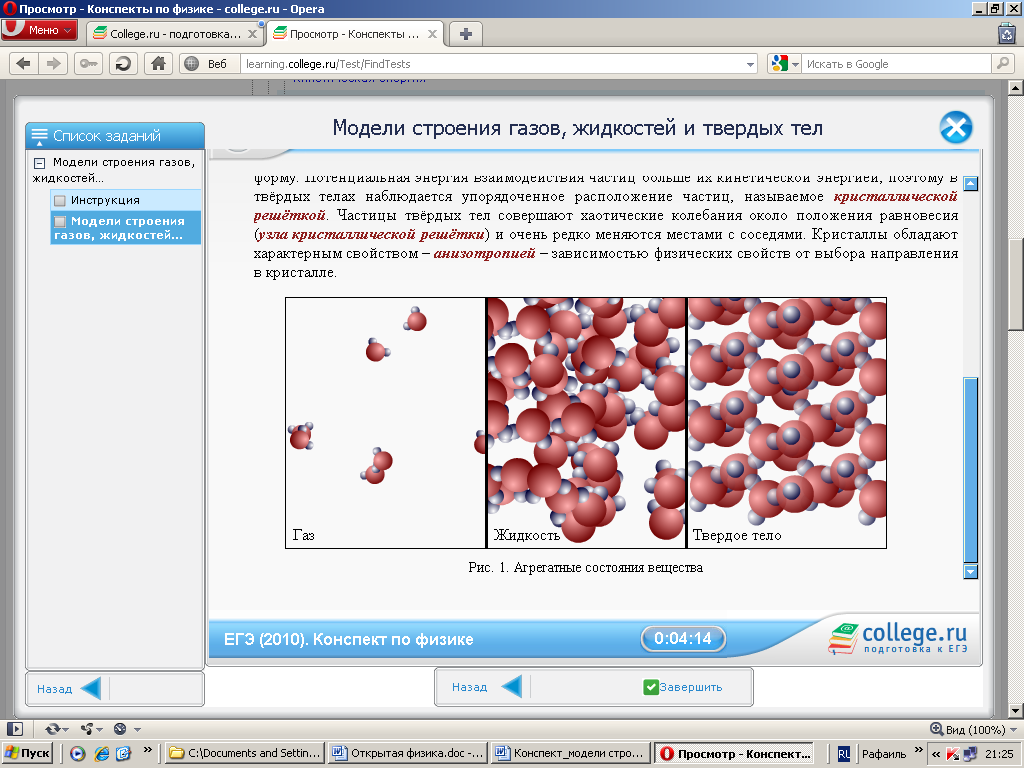Click the address bar URL field
Image resolution: width=1024 pixels, height=768 pixels.
(x=493, y=64)
